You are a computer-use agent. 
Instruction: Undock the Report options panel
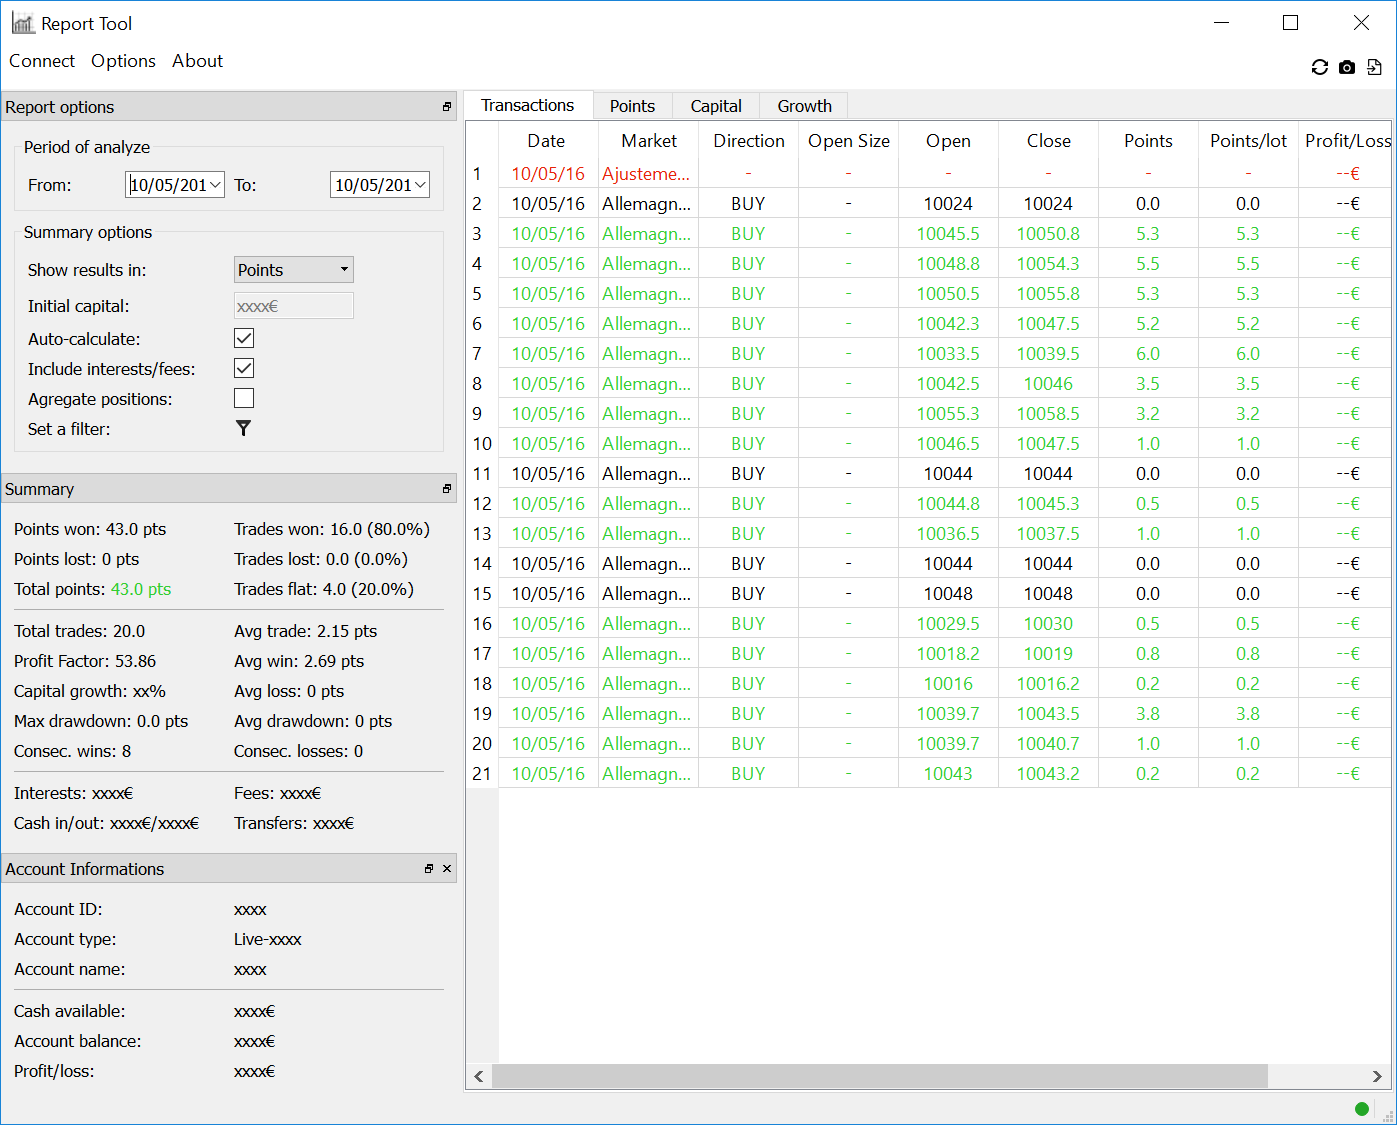[x=447, y=107]
